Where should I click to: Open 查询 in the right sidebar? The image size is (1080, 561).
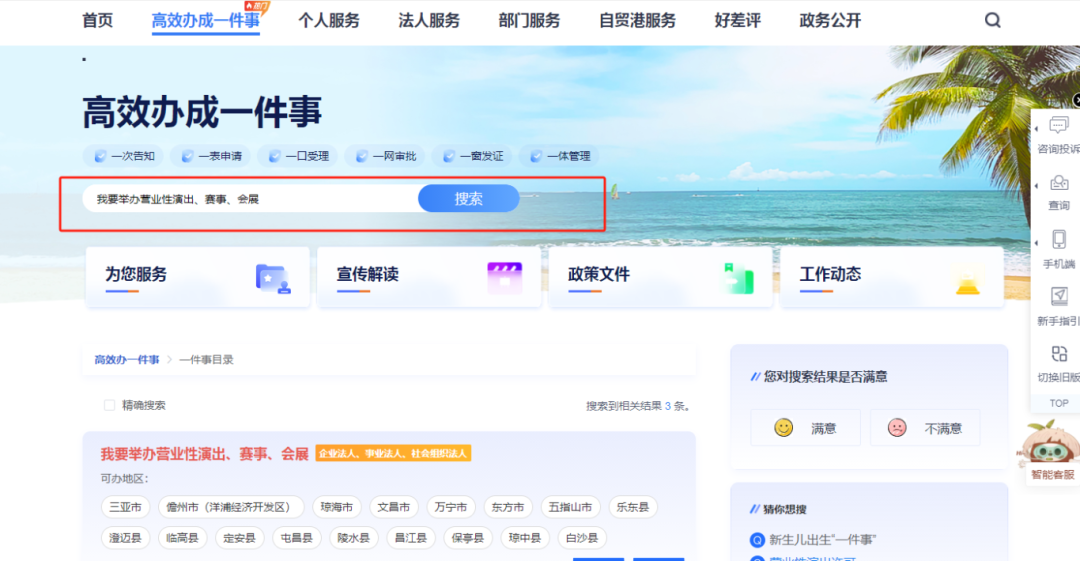(1058, 191)
